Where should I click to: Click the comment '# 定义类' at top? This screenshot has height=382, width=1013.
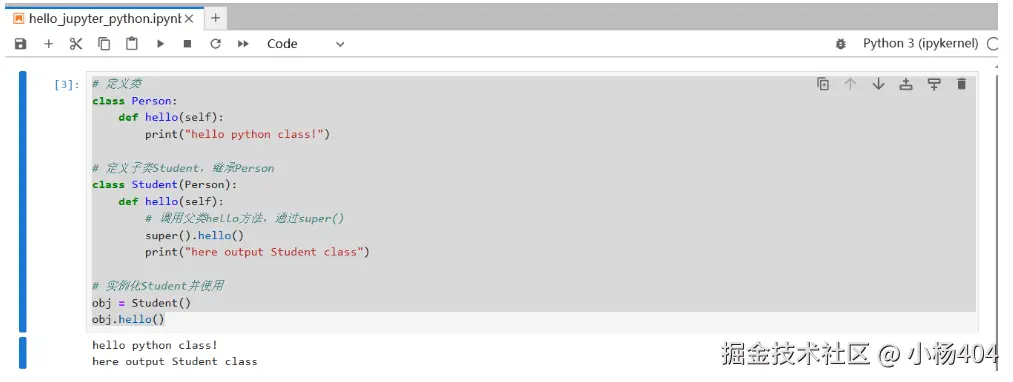pyautogui.click(x=117, y=84)
